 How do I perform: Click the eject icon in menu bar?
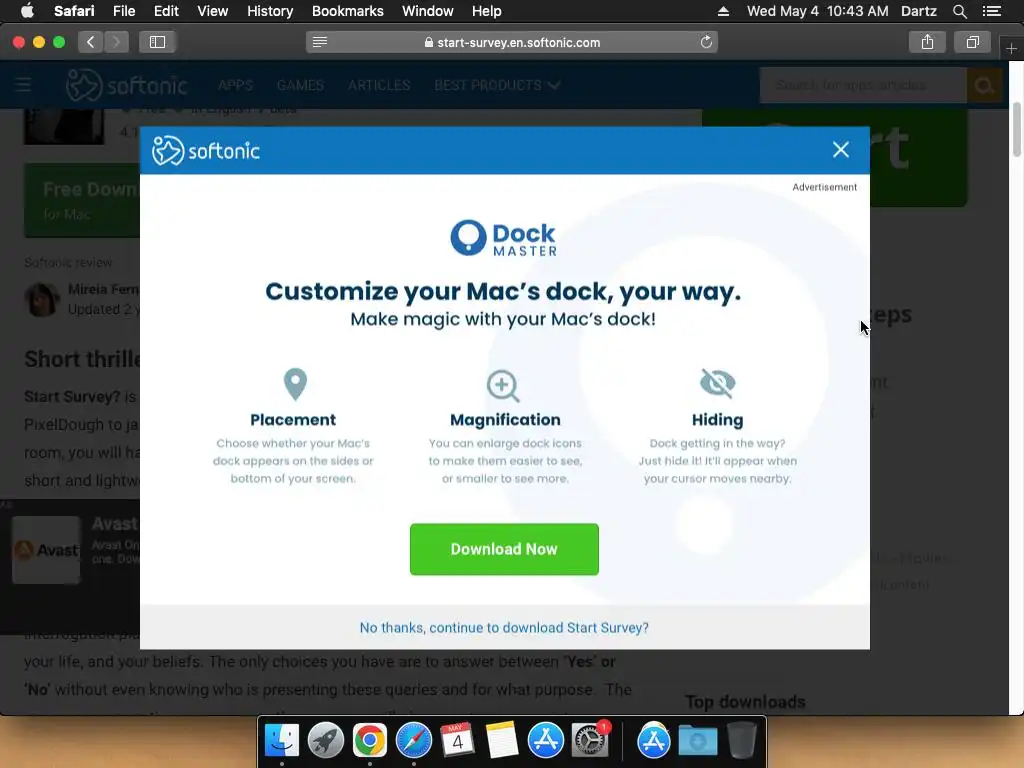pos(723,11)
